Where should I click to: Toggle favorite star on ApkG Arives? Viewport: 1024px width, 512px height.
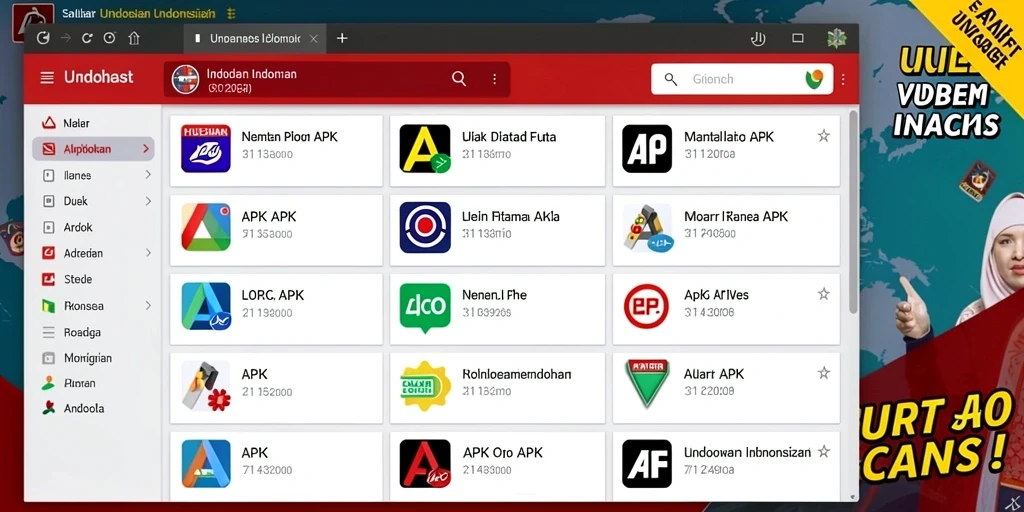tap(824, 294)
